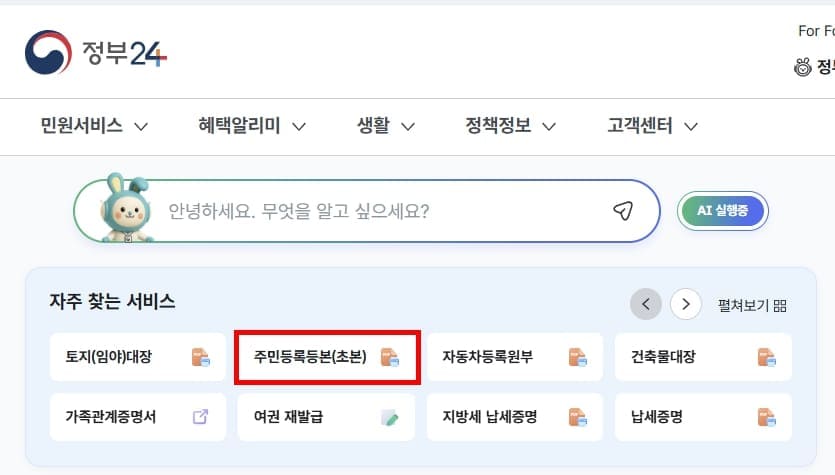
Task: Click the 건축물대장 document icon
Action: (766, 357)
